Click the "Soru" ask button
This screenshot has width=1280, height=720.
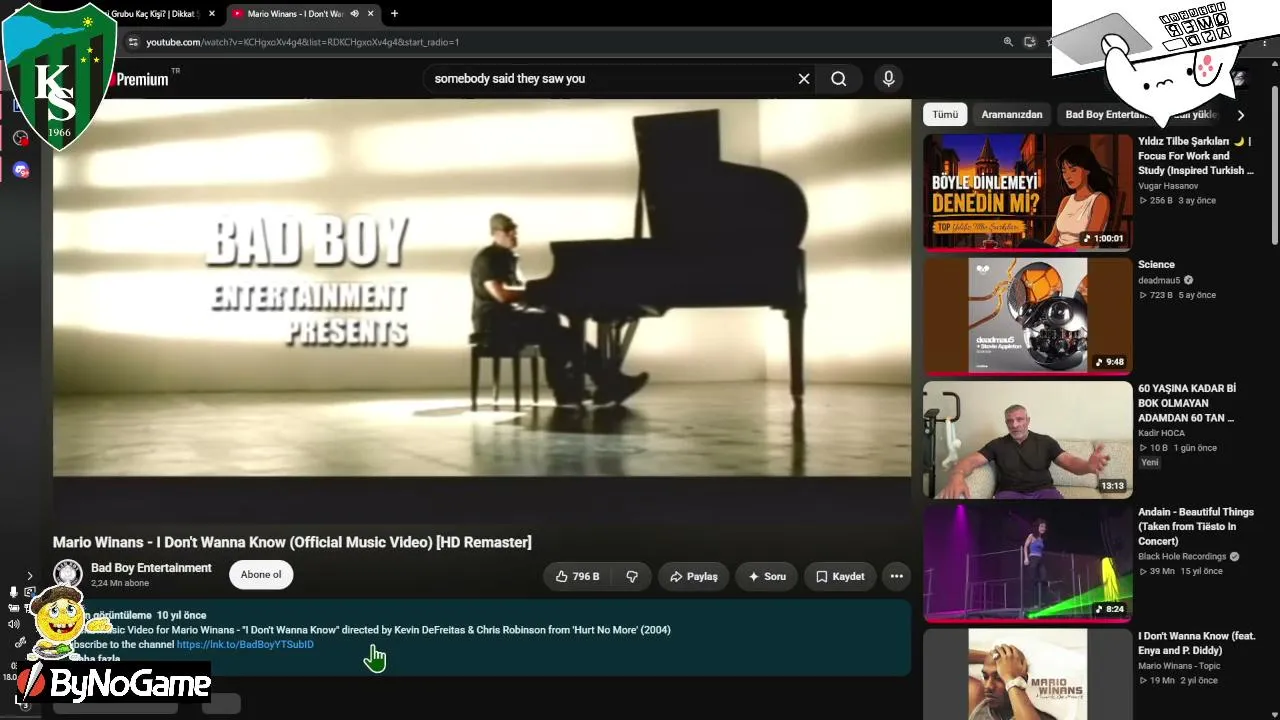(x=766, y=576)
